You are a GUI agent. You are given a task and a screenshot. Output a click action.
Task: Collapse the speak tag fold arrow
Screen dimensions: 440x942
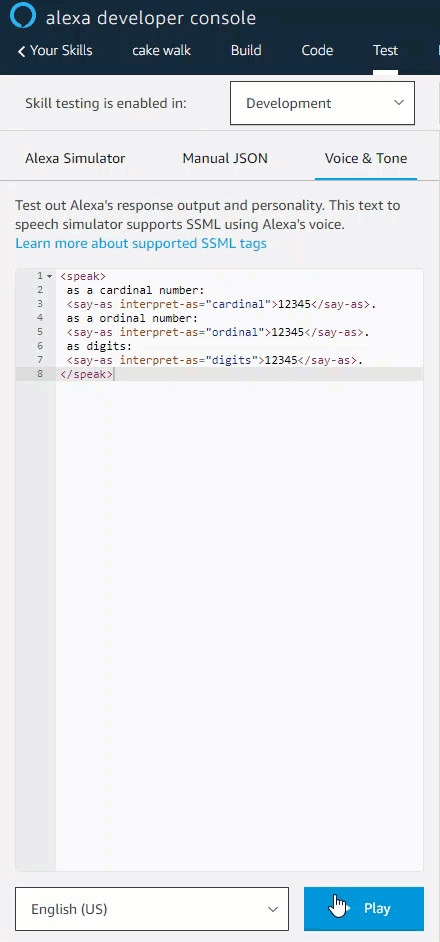coord(50,276)
